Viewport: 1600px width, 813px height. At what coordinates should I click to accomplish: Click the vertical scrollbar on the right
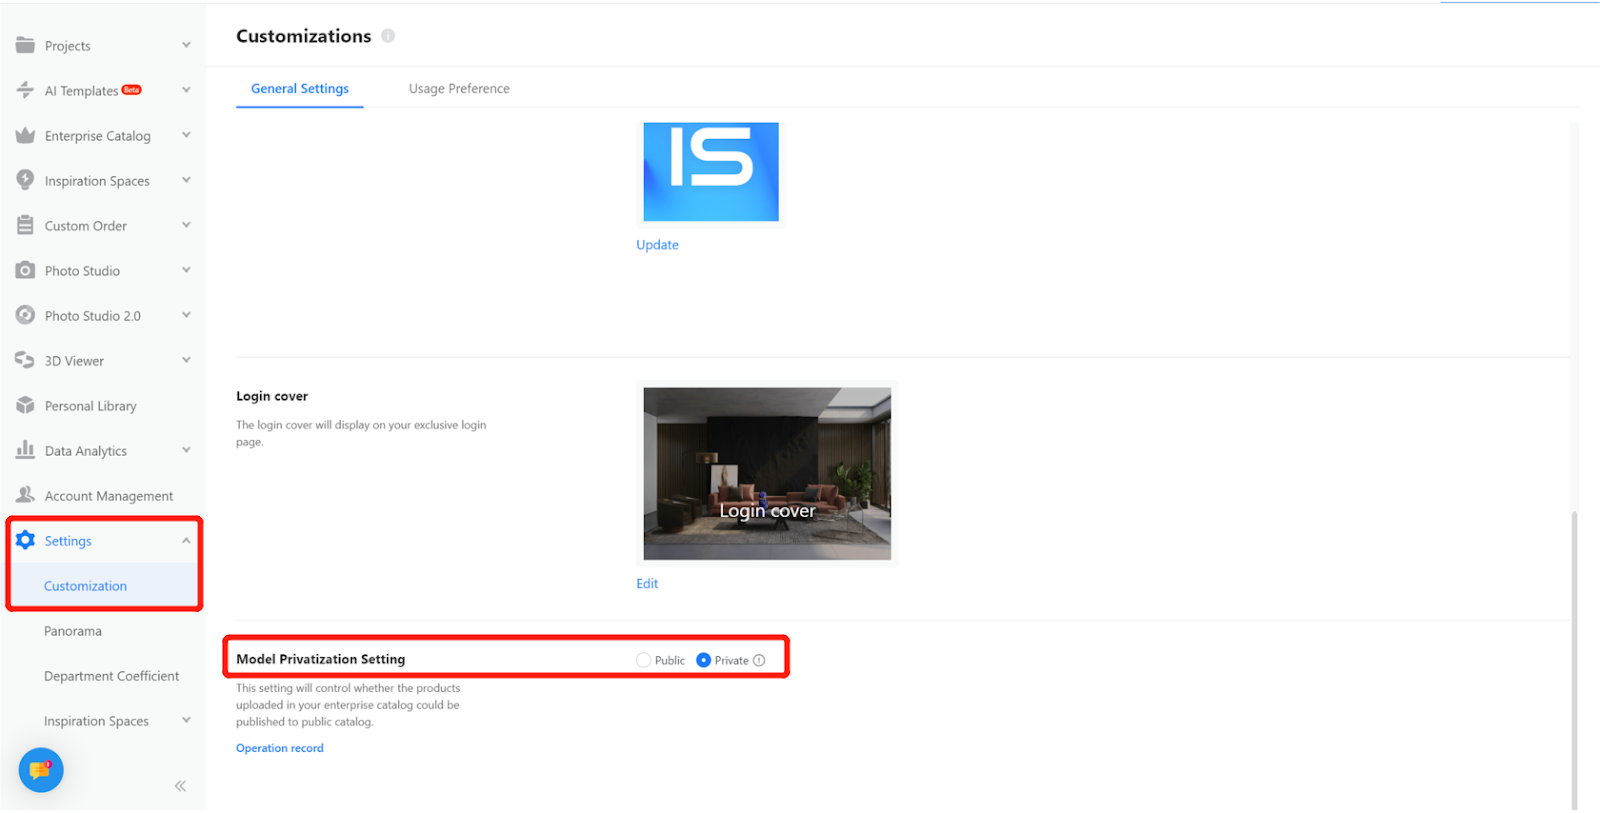point(1574,660)
